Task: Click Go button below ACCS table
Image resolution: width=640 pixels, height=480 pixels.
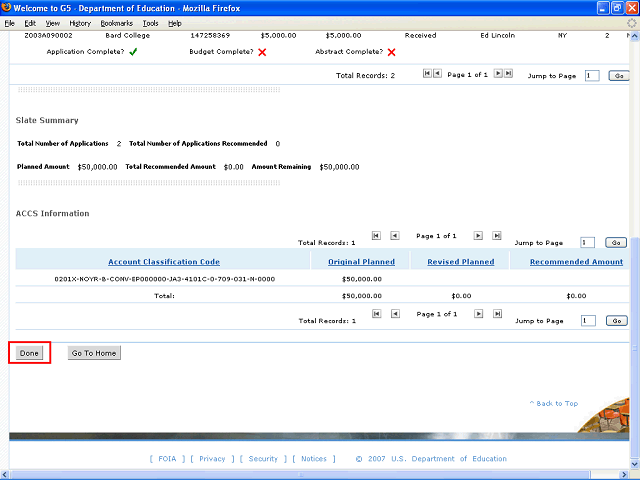Action: point(617,321)
